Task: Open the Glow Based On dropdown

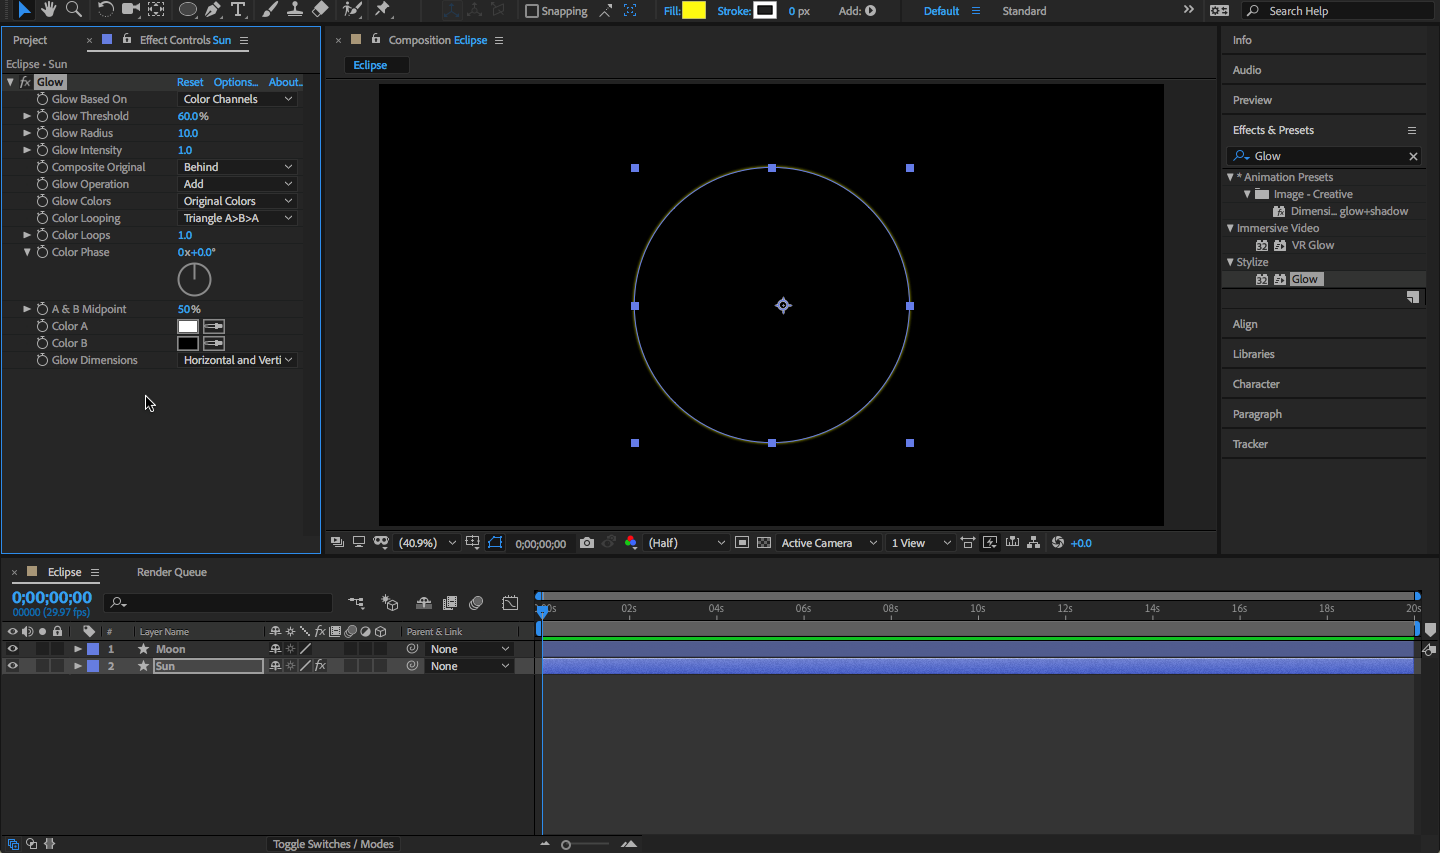Action: 238,99
